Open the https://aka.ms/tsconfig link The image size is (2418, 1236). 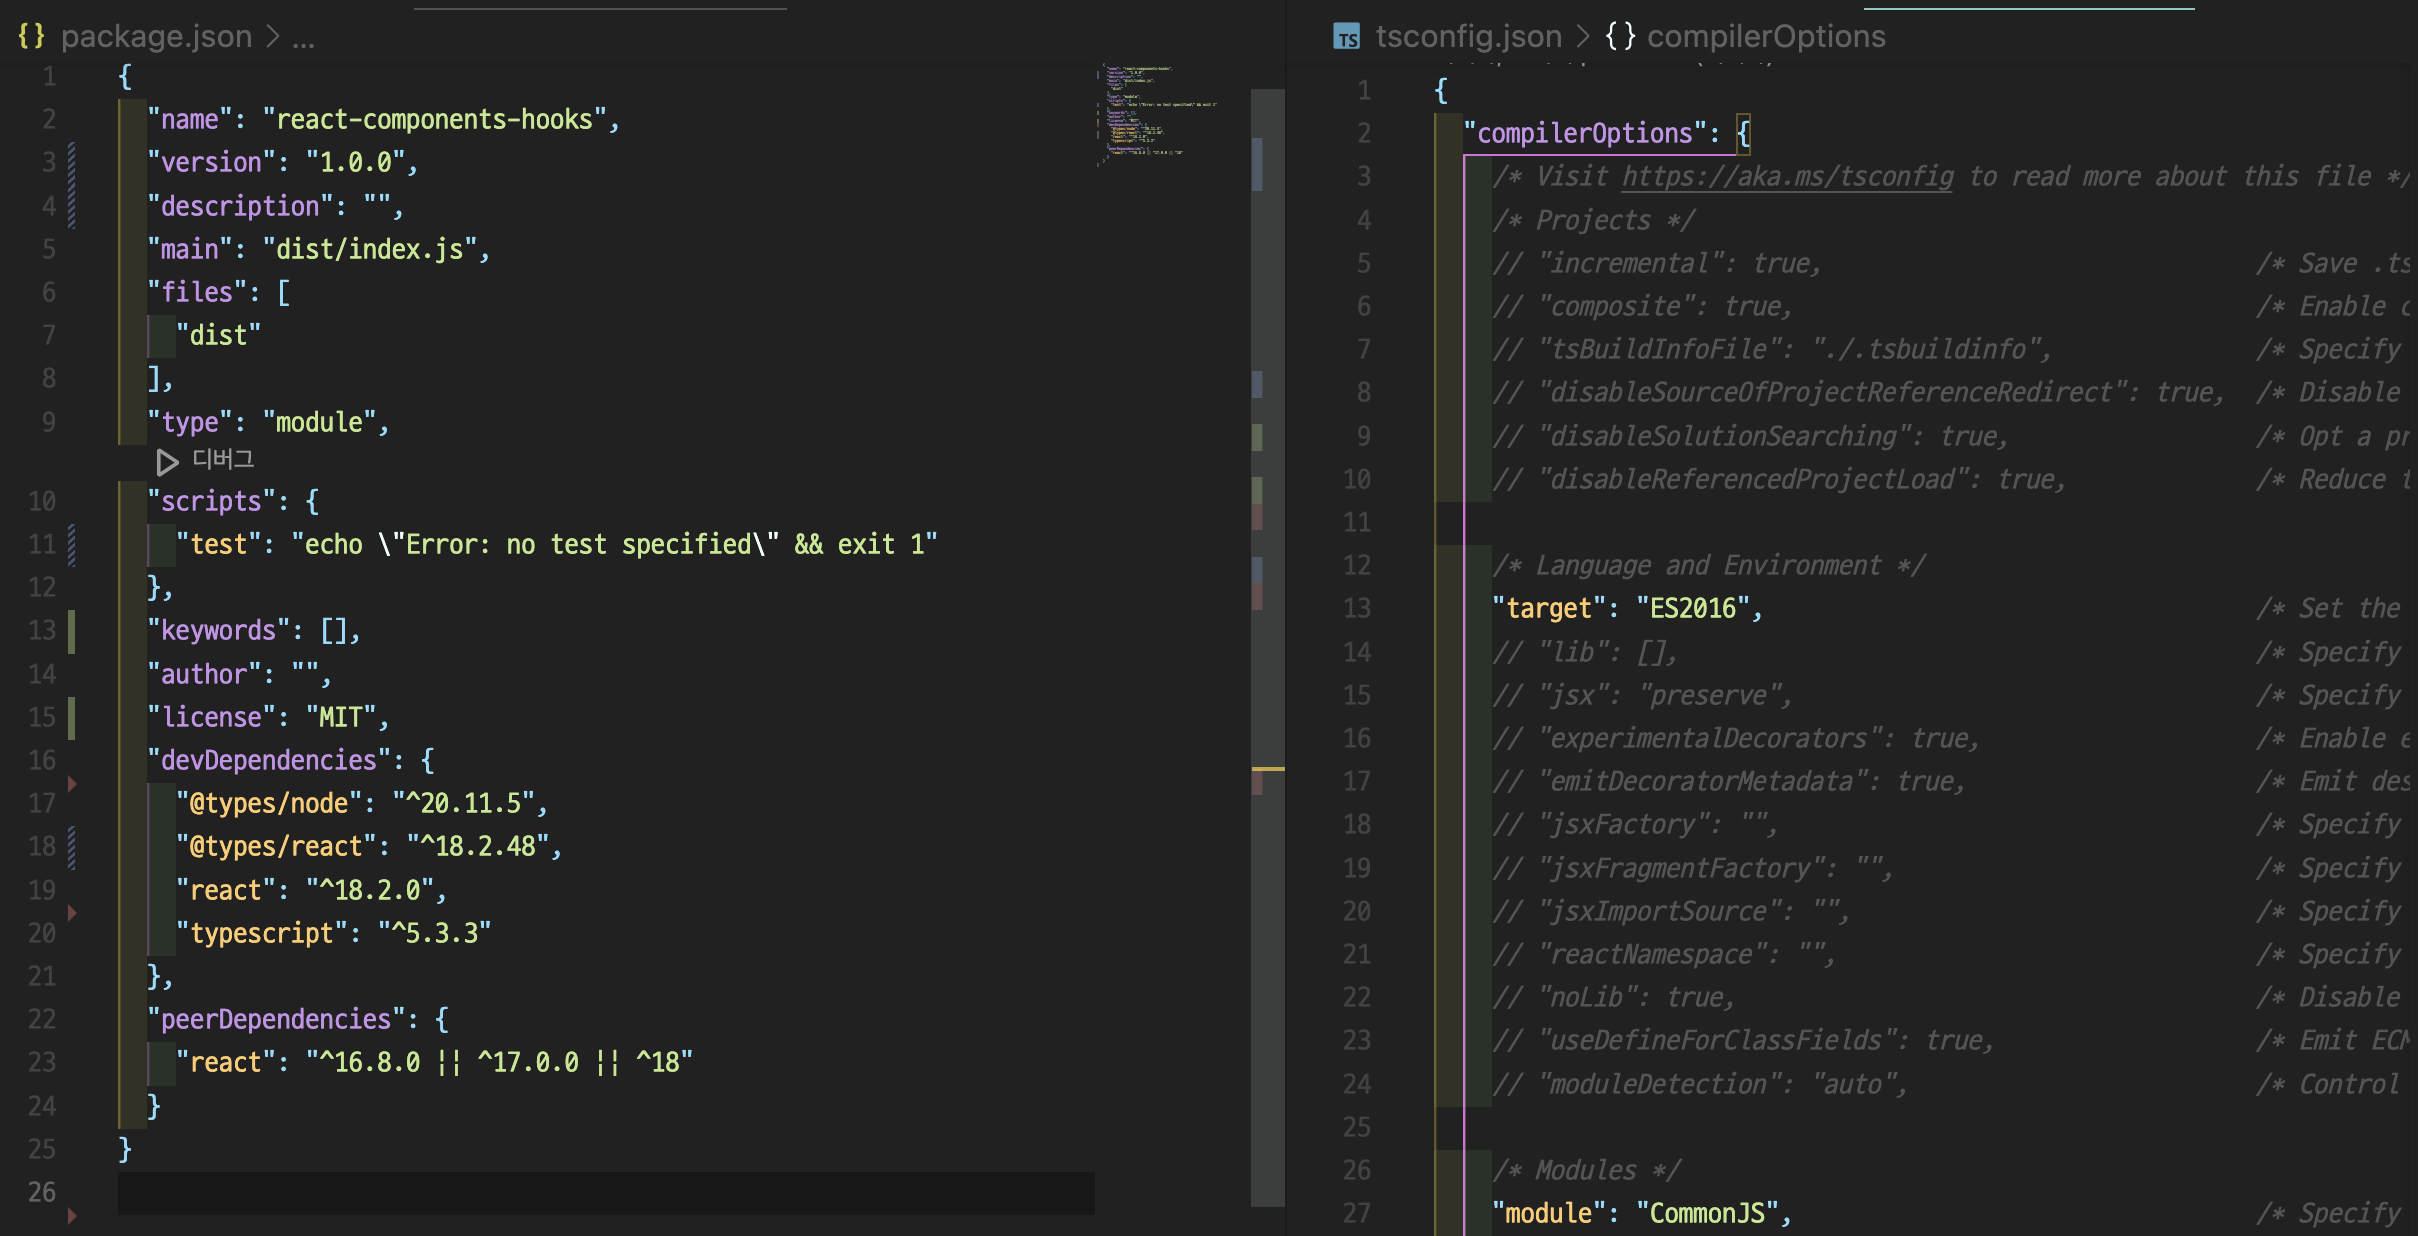point(1787,176)
